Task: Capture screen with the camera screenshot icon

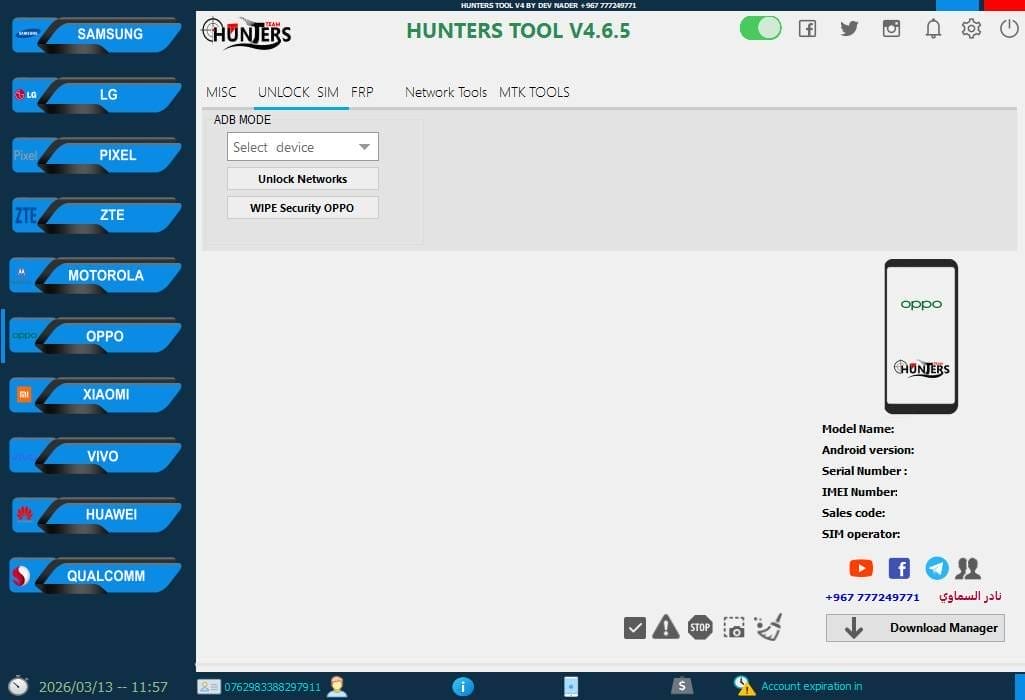Action: coord(734,627)
